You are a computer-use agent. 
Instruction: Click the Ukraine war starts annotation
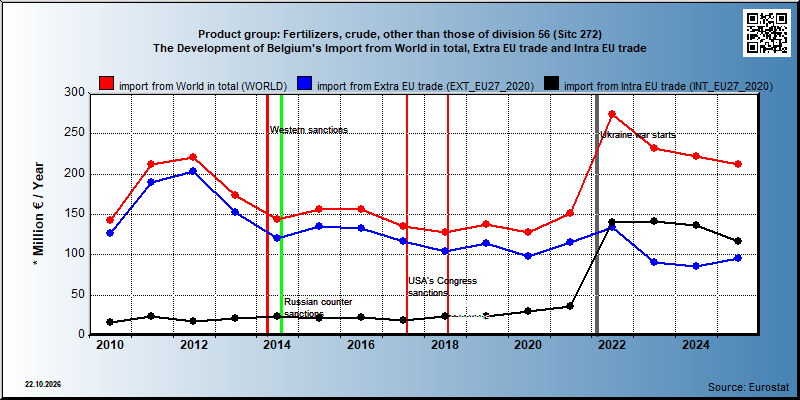pyautogui.click(x=638, y=135)
